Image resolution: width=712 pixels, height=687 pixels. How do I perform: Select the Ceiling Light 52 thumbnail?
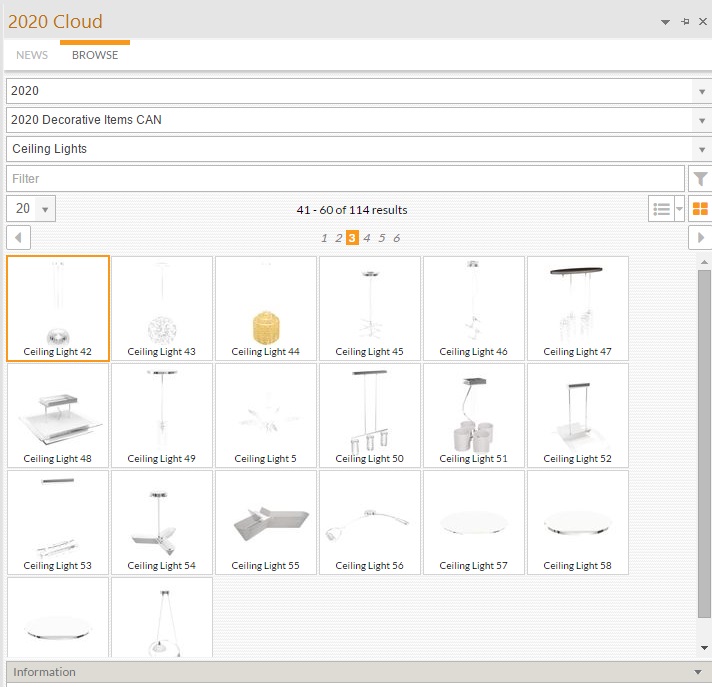pyautogui.click(x=578, y=415)
